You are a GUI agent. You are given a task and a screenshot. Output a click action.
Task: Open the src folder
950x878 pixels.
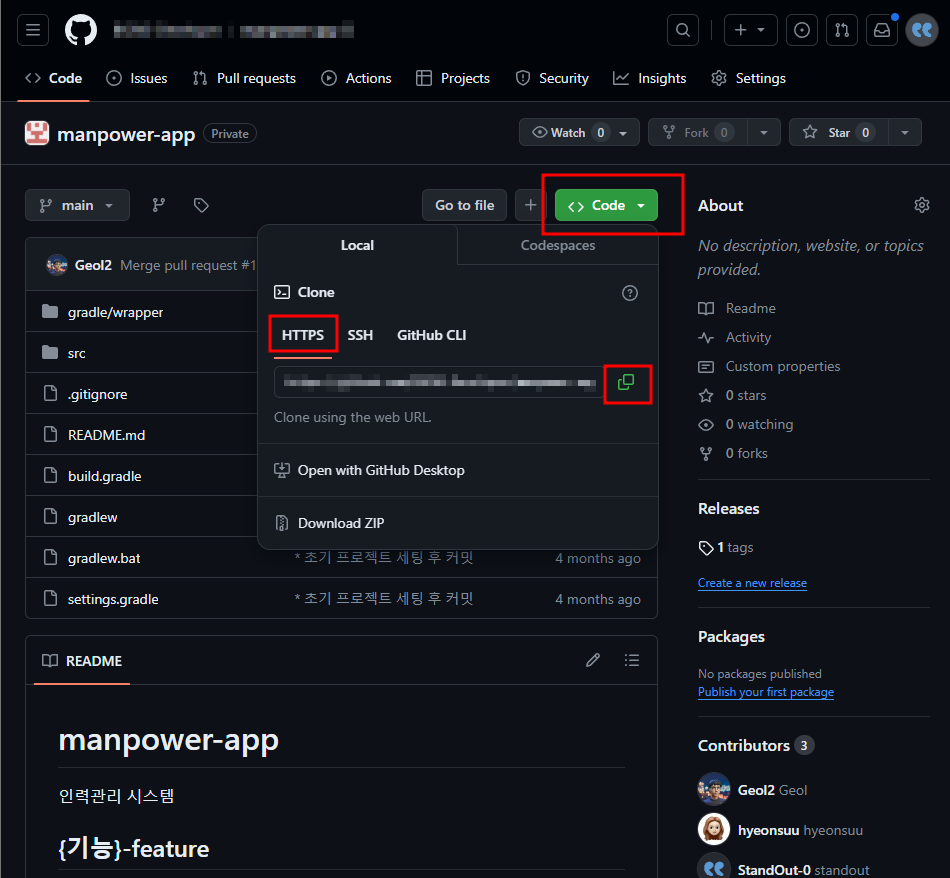tap(76, 353)
